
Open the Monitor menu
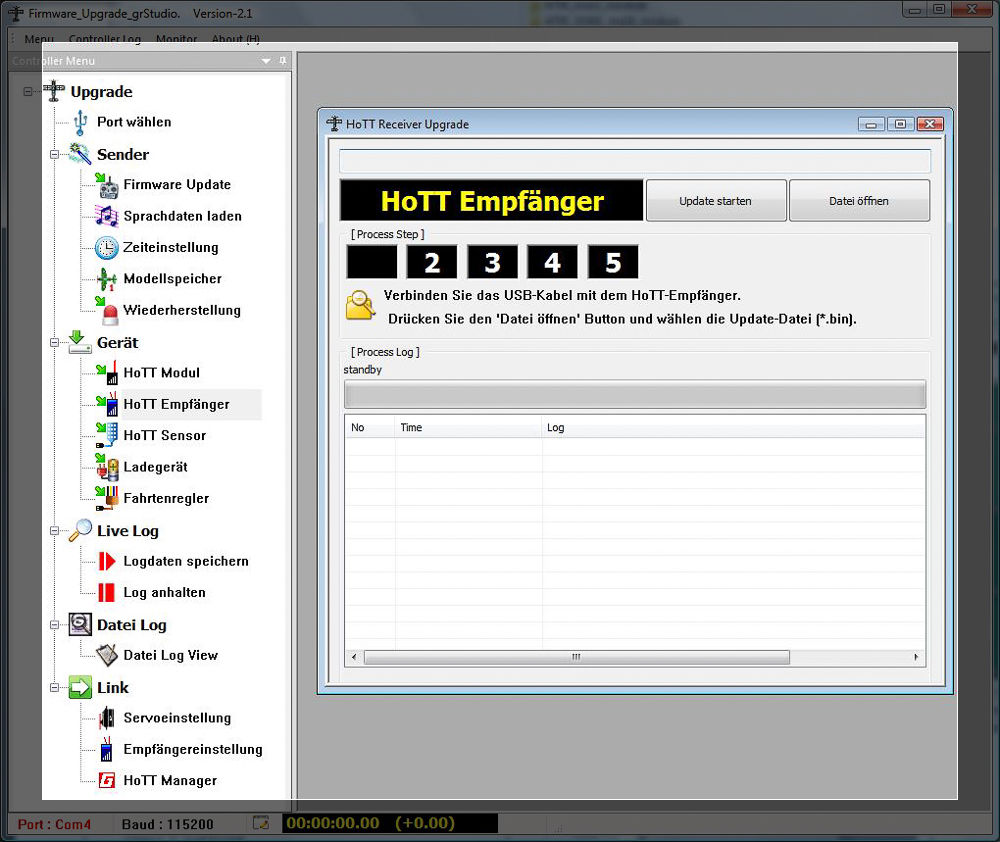point(176,39)
